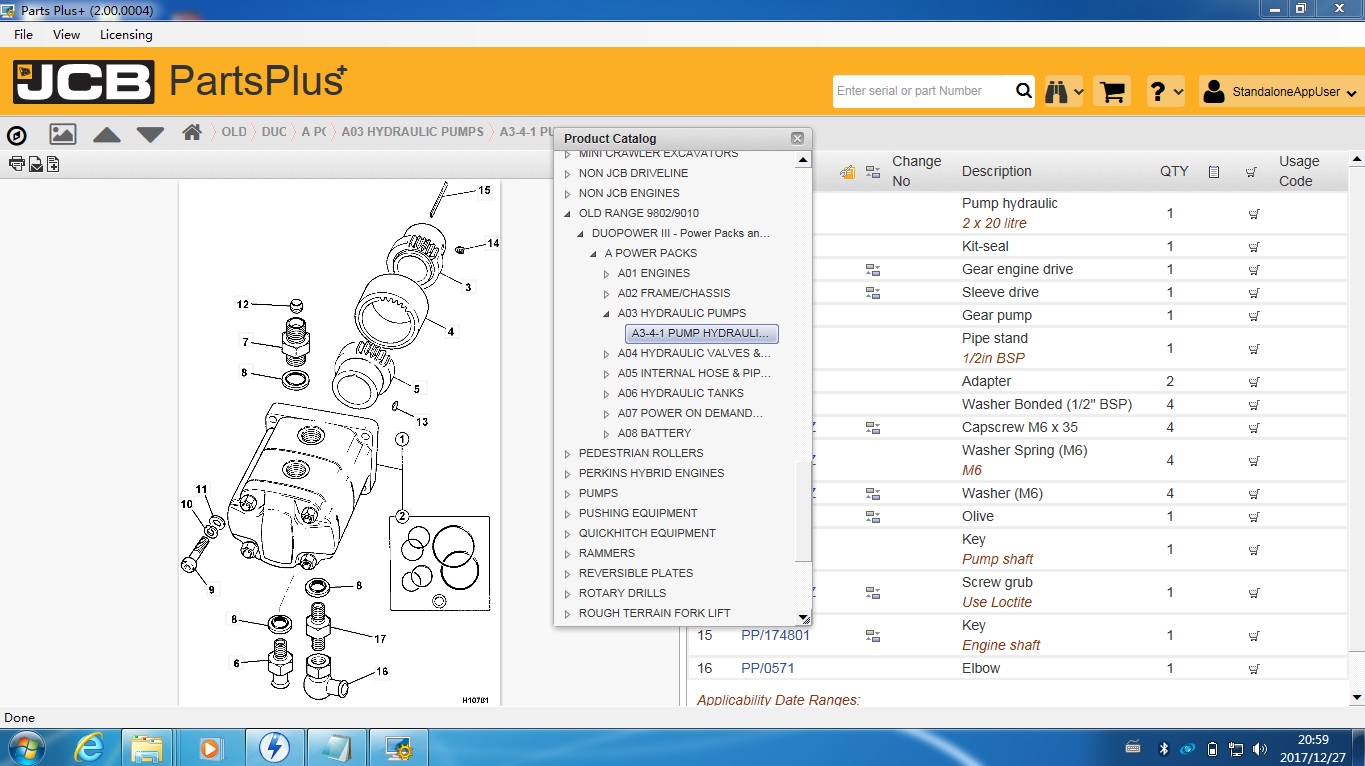Select PERKINS HYBRID ENGINES tree item

[651, 473]
